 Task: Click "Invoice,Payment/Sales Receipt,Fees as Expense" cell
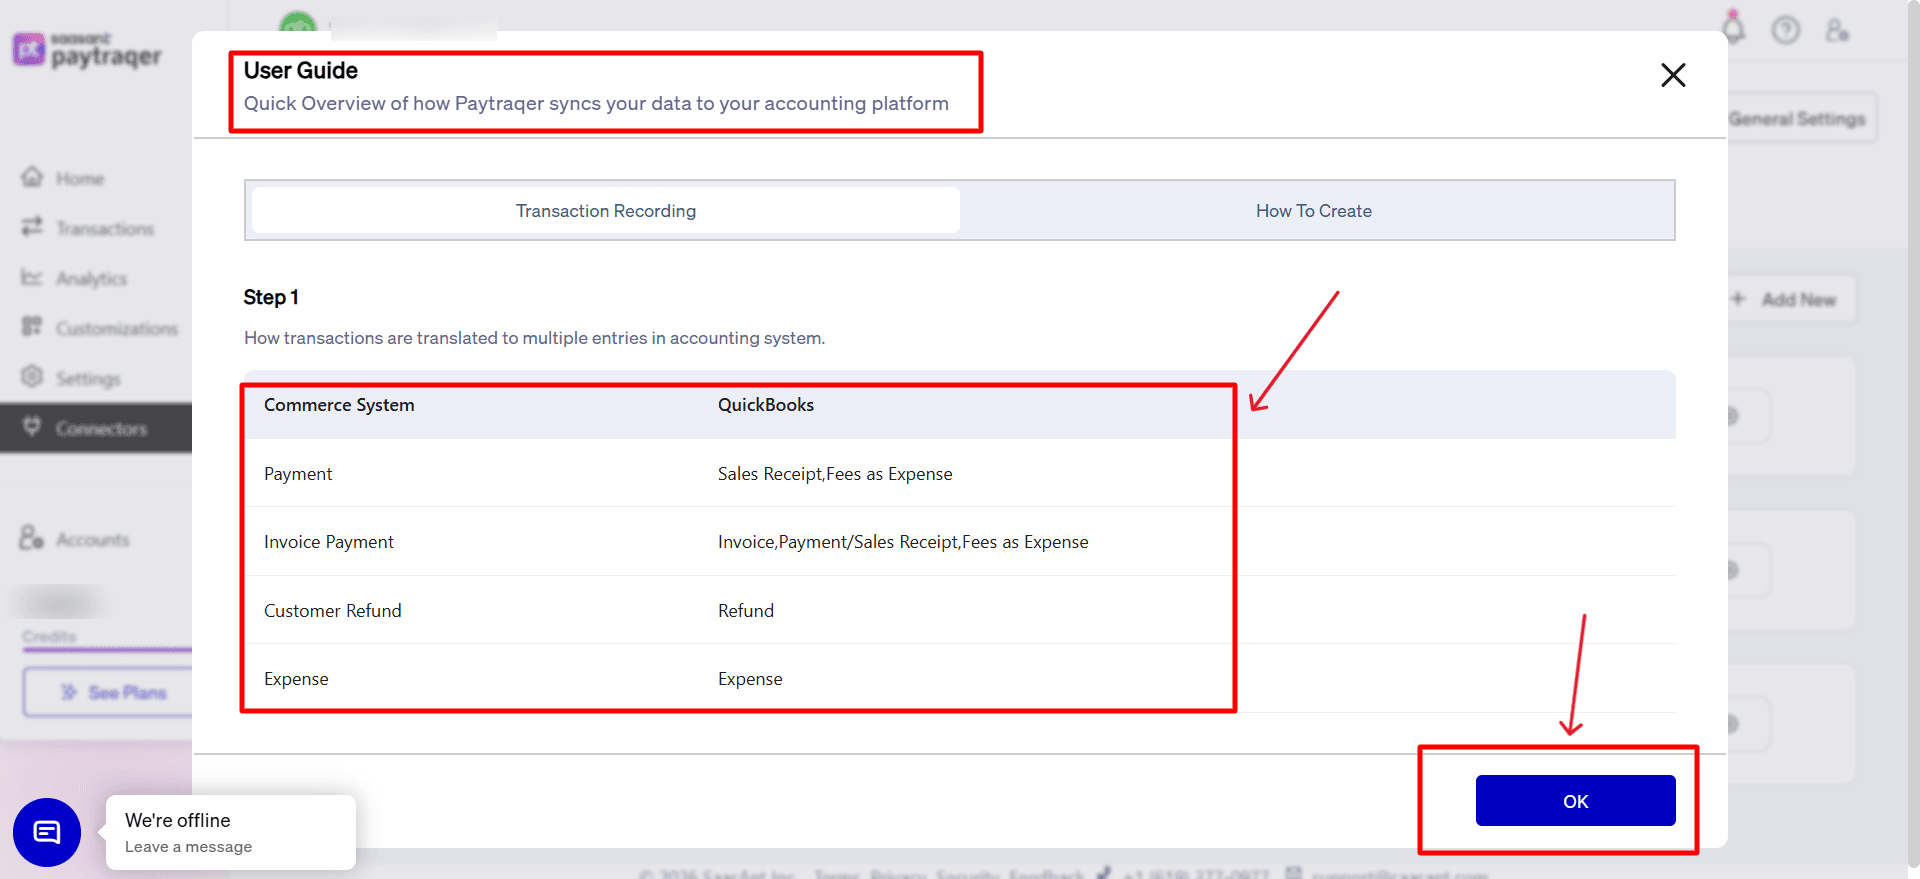(x=903, y=542)
